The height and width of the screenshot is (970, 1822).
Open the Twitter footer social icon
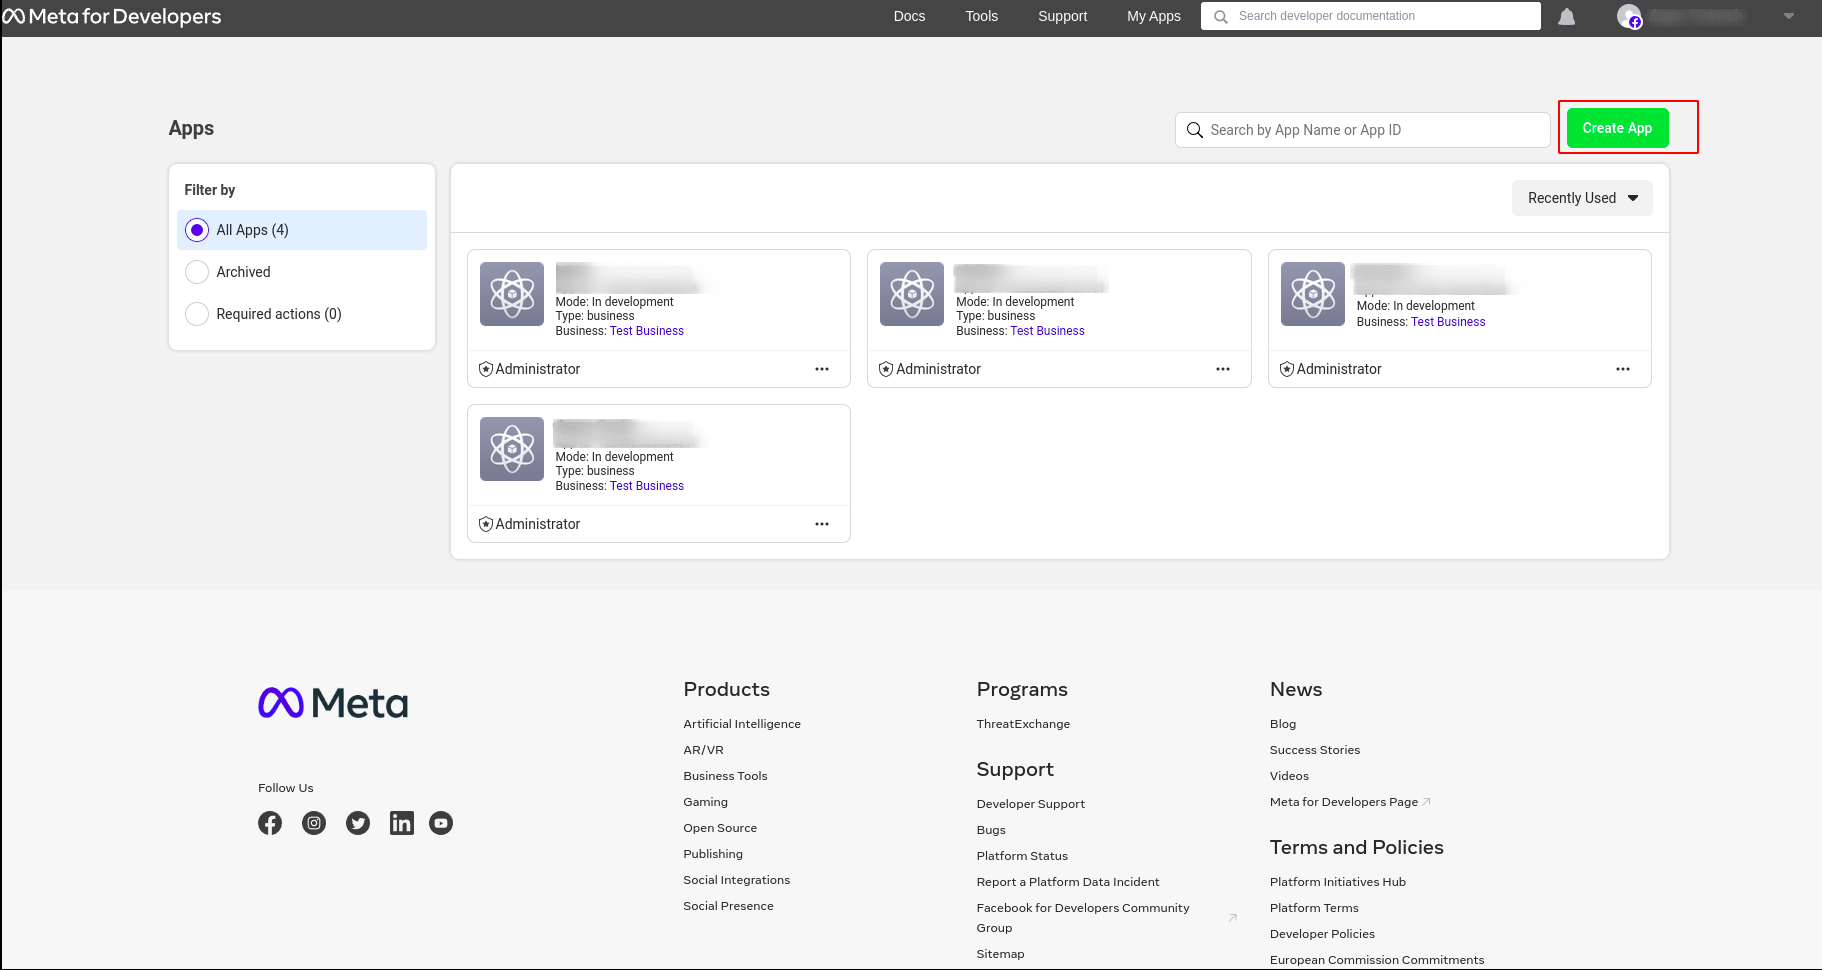pyautogui.click(x=358, y=823)
